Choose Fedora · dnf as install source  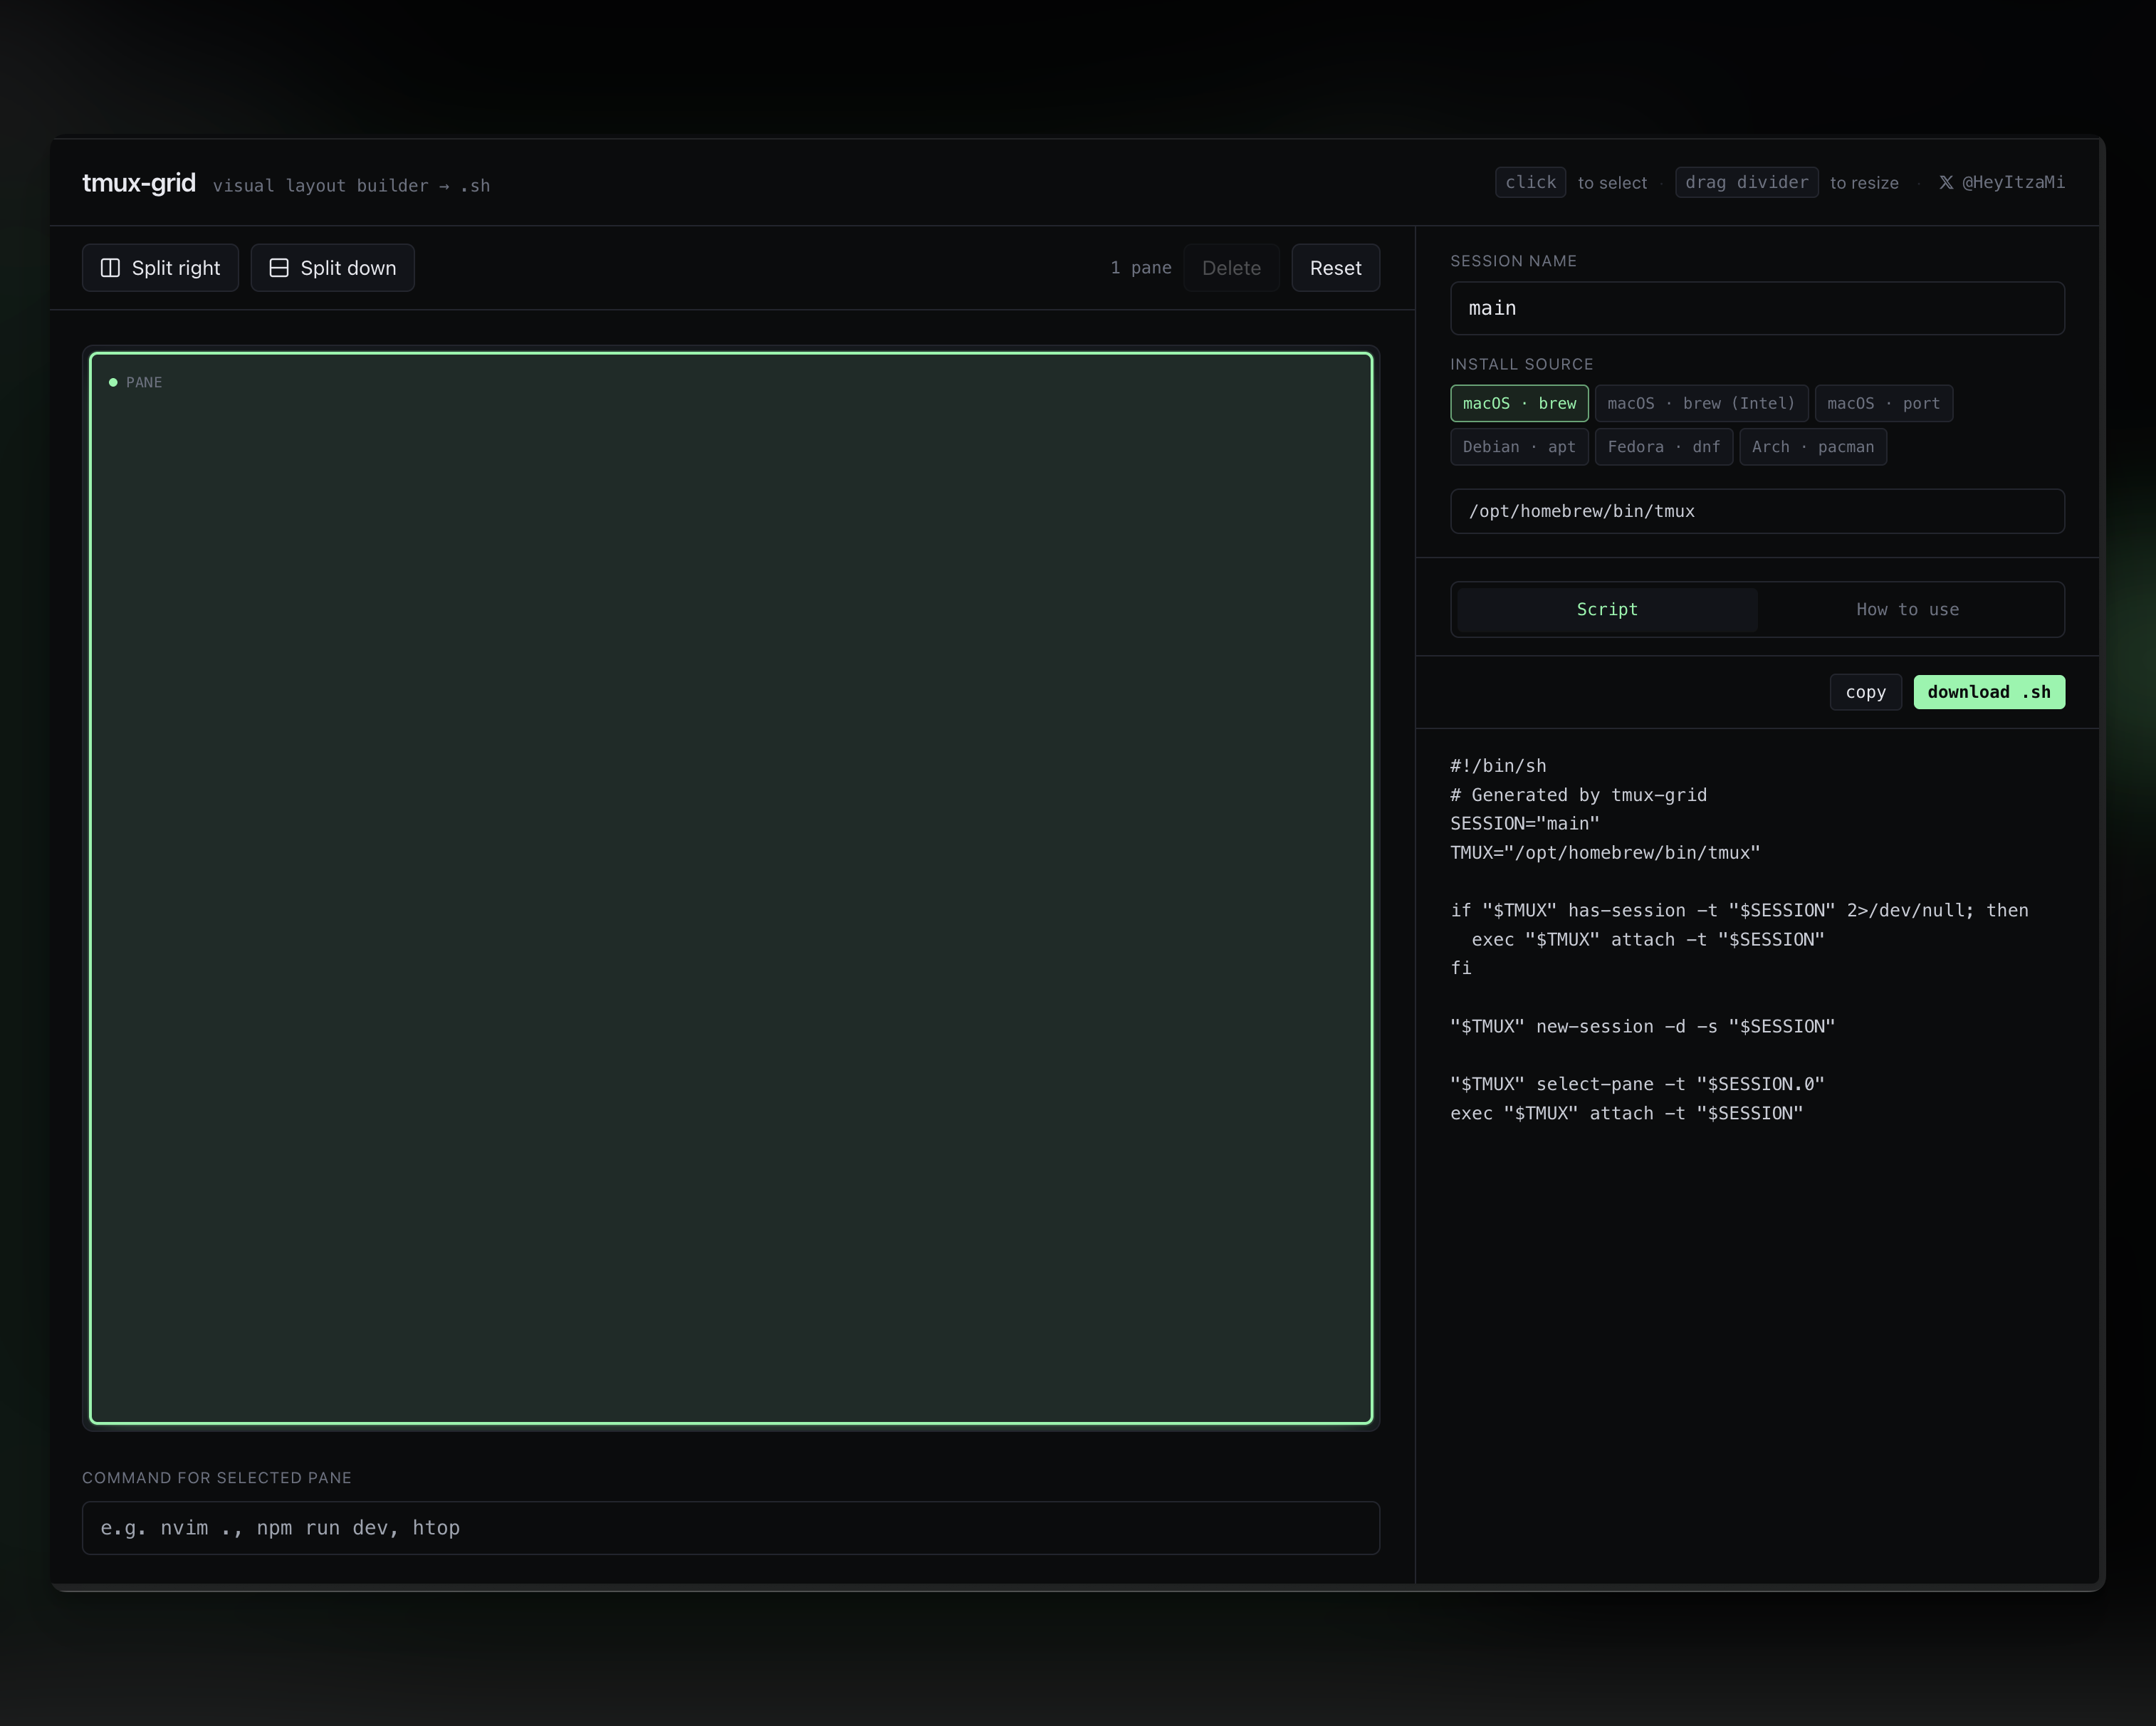tap(1663, 447)
